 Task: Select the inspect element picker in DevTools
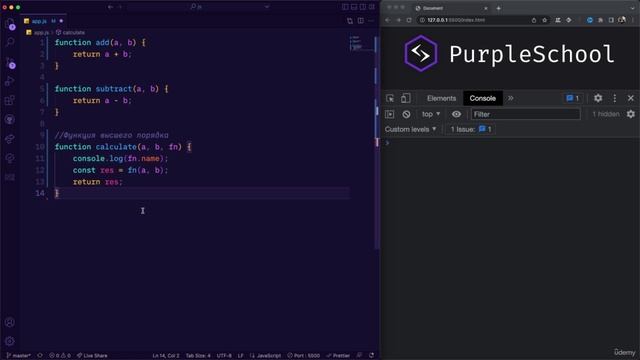[390, 98]
